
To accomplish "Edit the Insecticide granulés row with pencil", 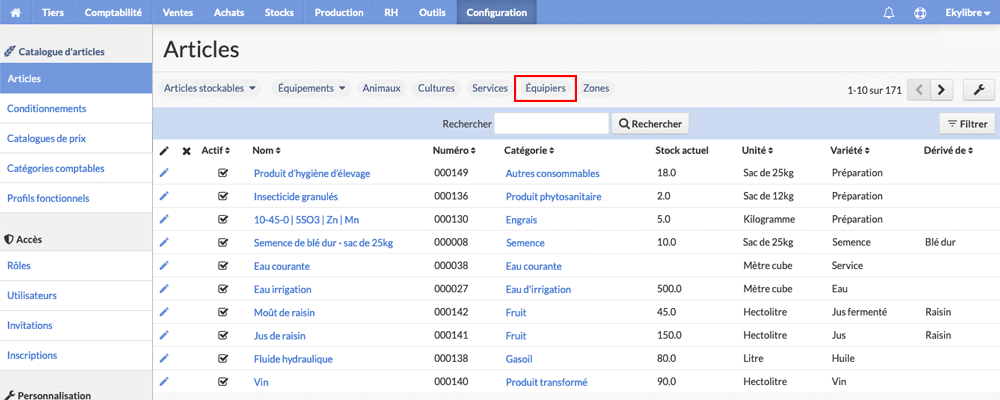I will (164, 196).
